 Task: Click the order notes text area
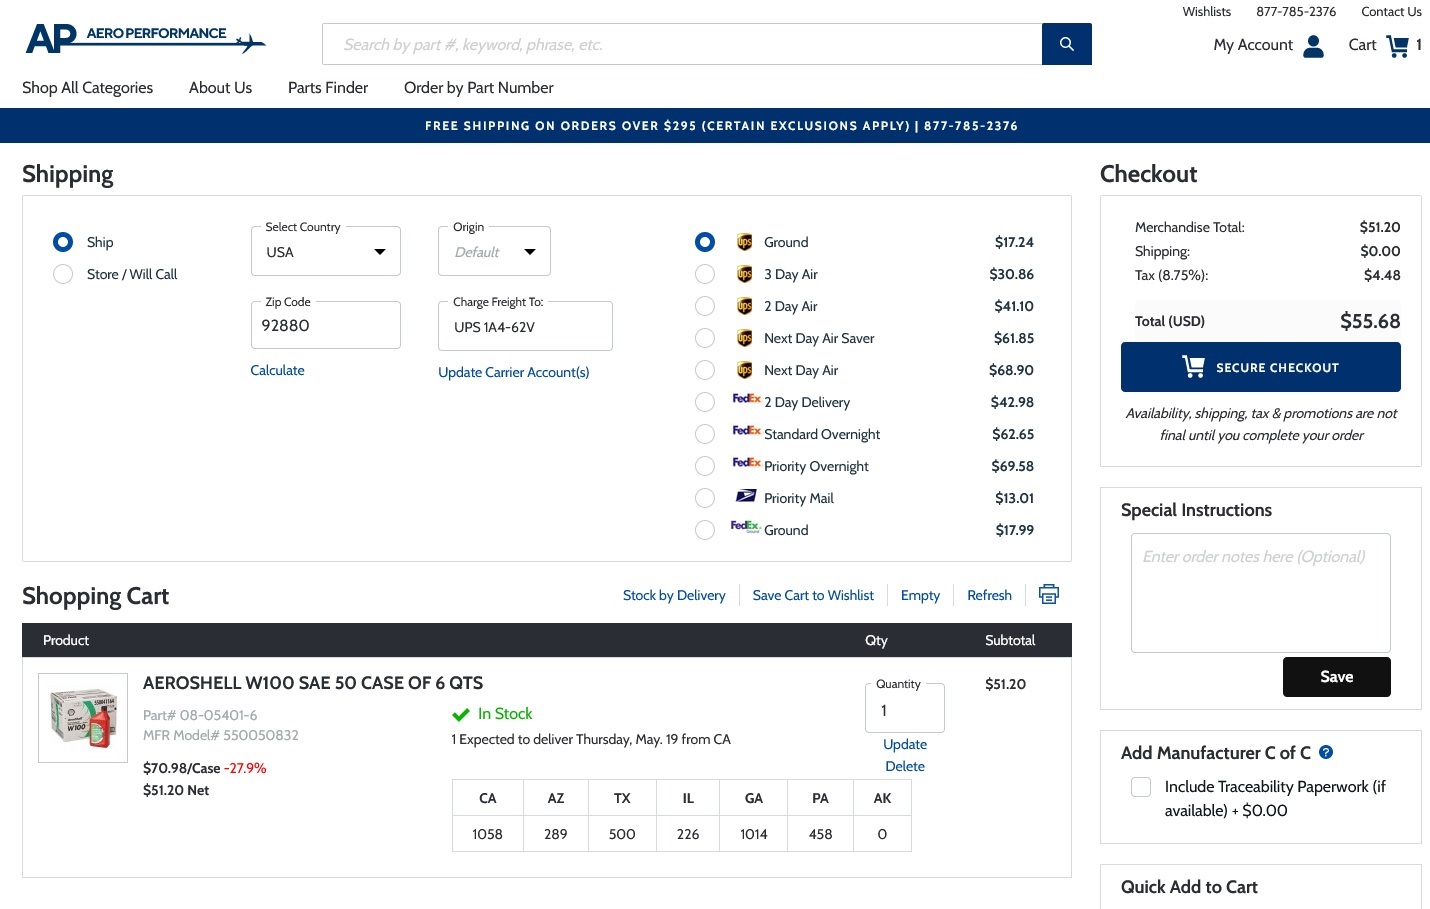pyautogui.click(x=1261, y=593)
